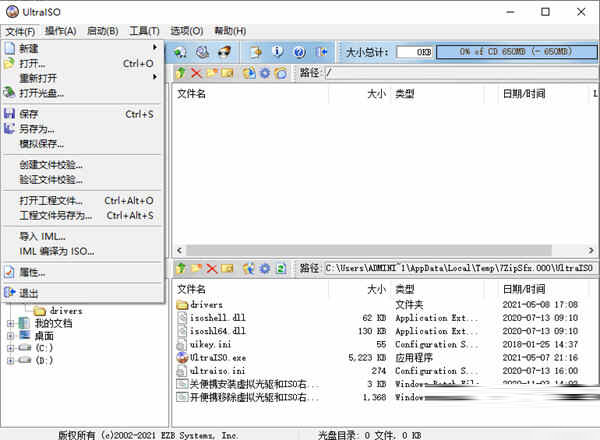Expand the 我的文档 tree node
This screenshot has width=600, height=440.
coord(10,324)
